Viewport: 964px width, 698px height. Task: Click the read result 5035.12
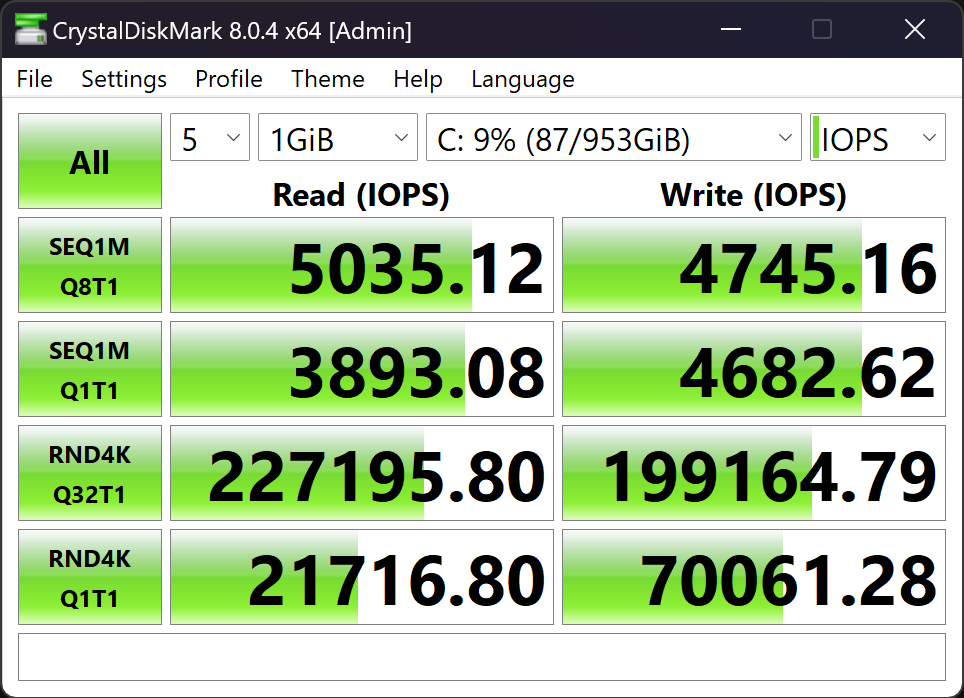click(x=362, y=265)
